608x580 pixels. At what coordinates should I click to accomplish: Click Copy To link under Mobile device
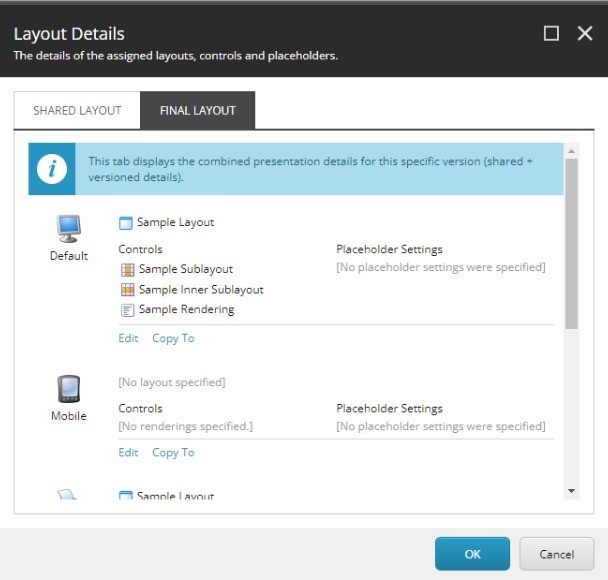173,452
